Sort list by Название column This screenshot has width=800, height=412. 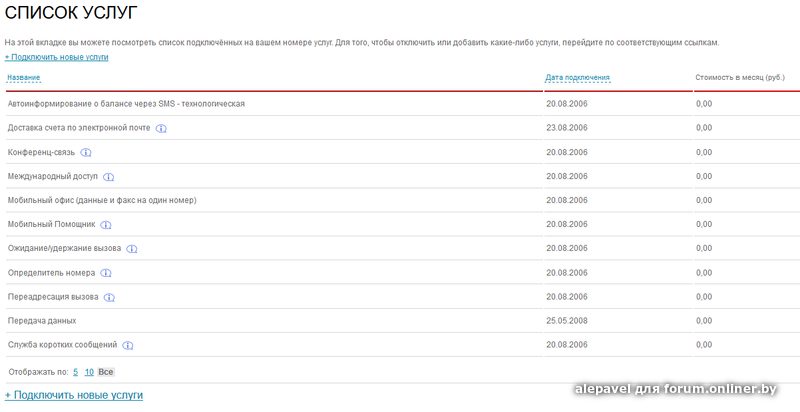pyautogui.click(x=24, y=77)
